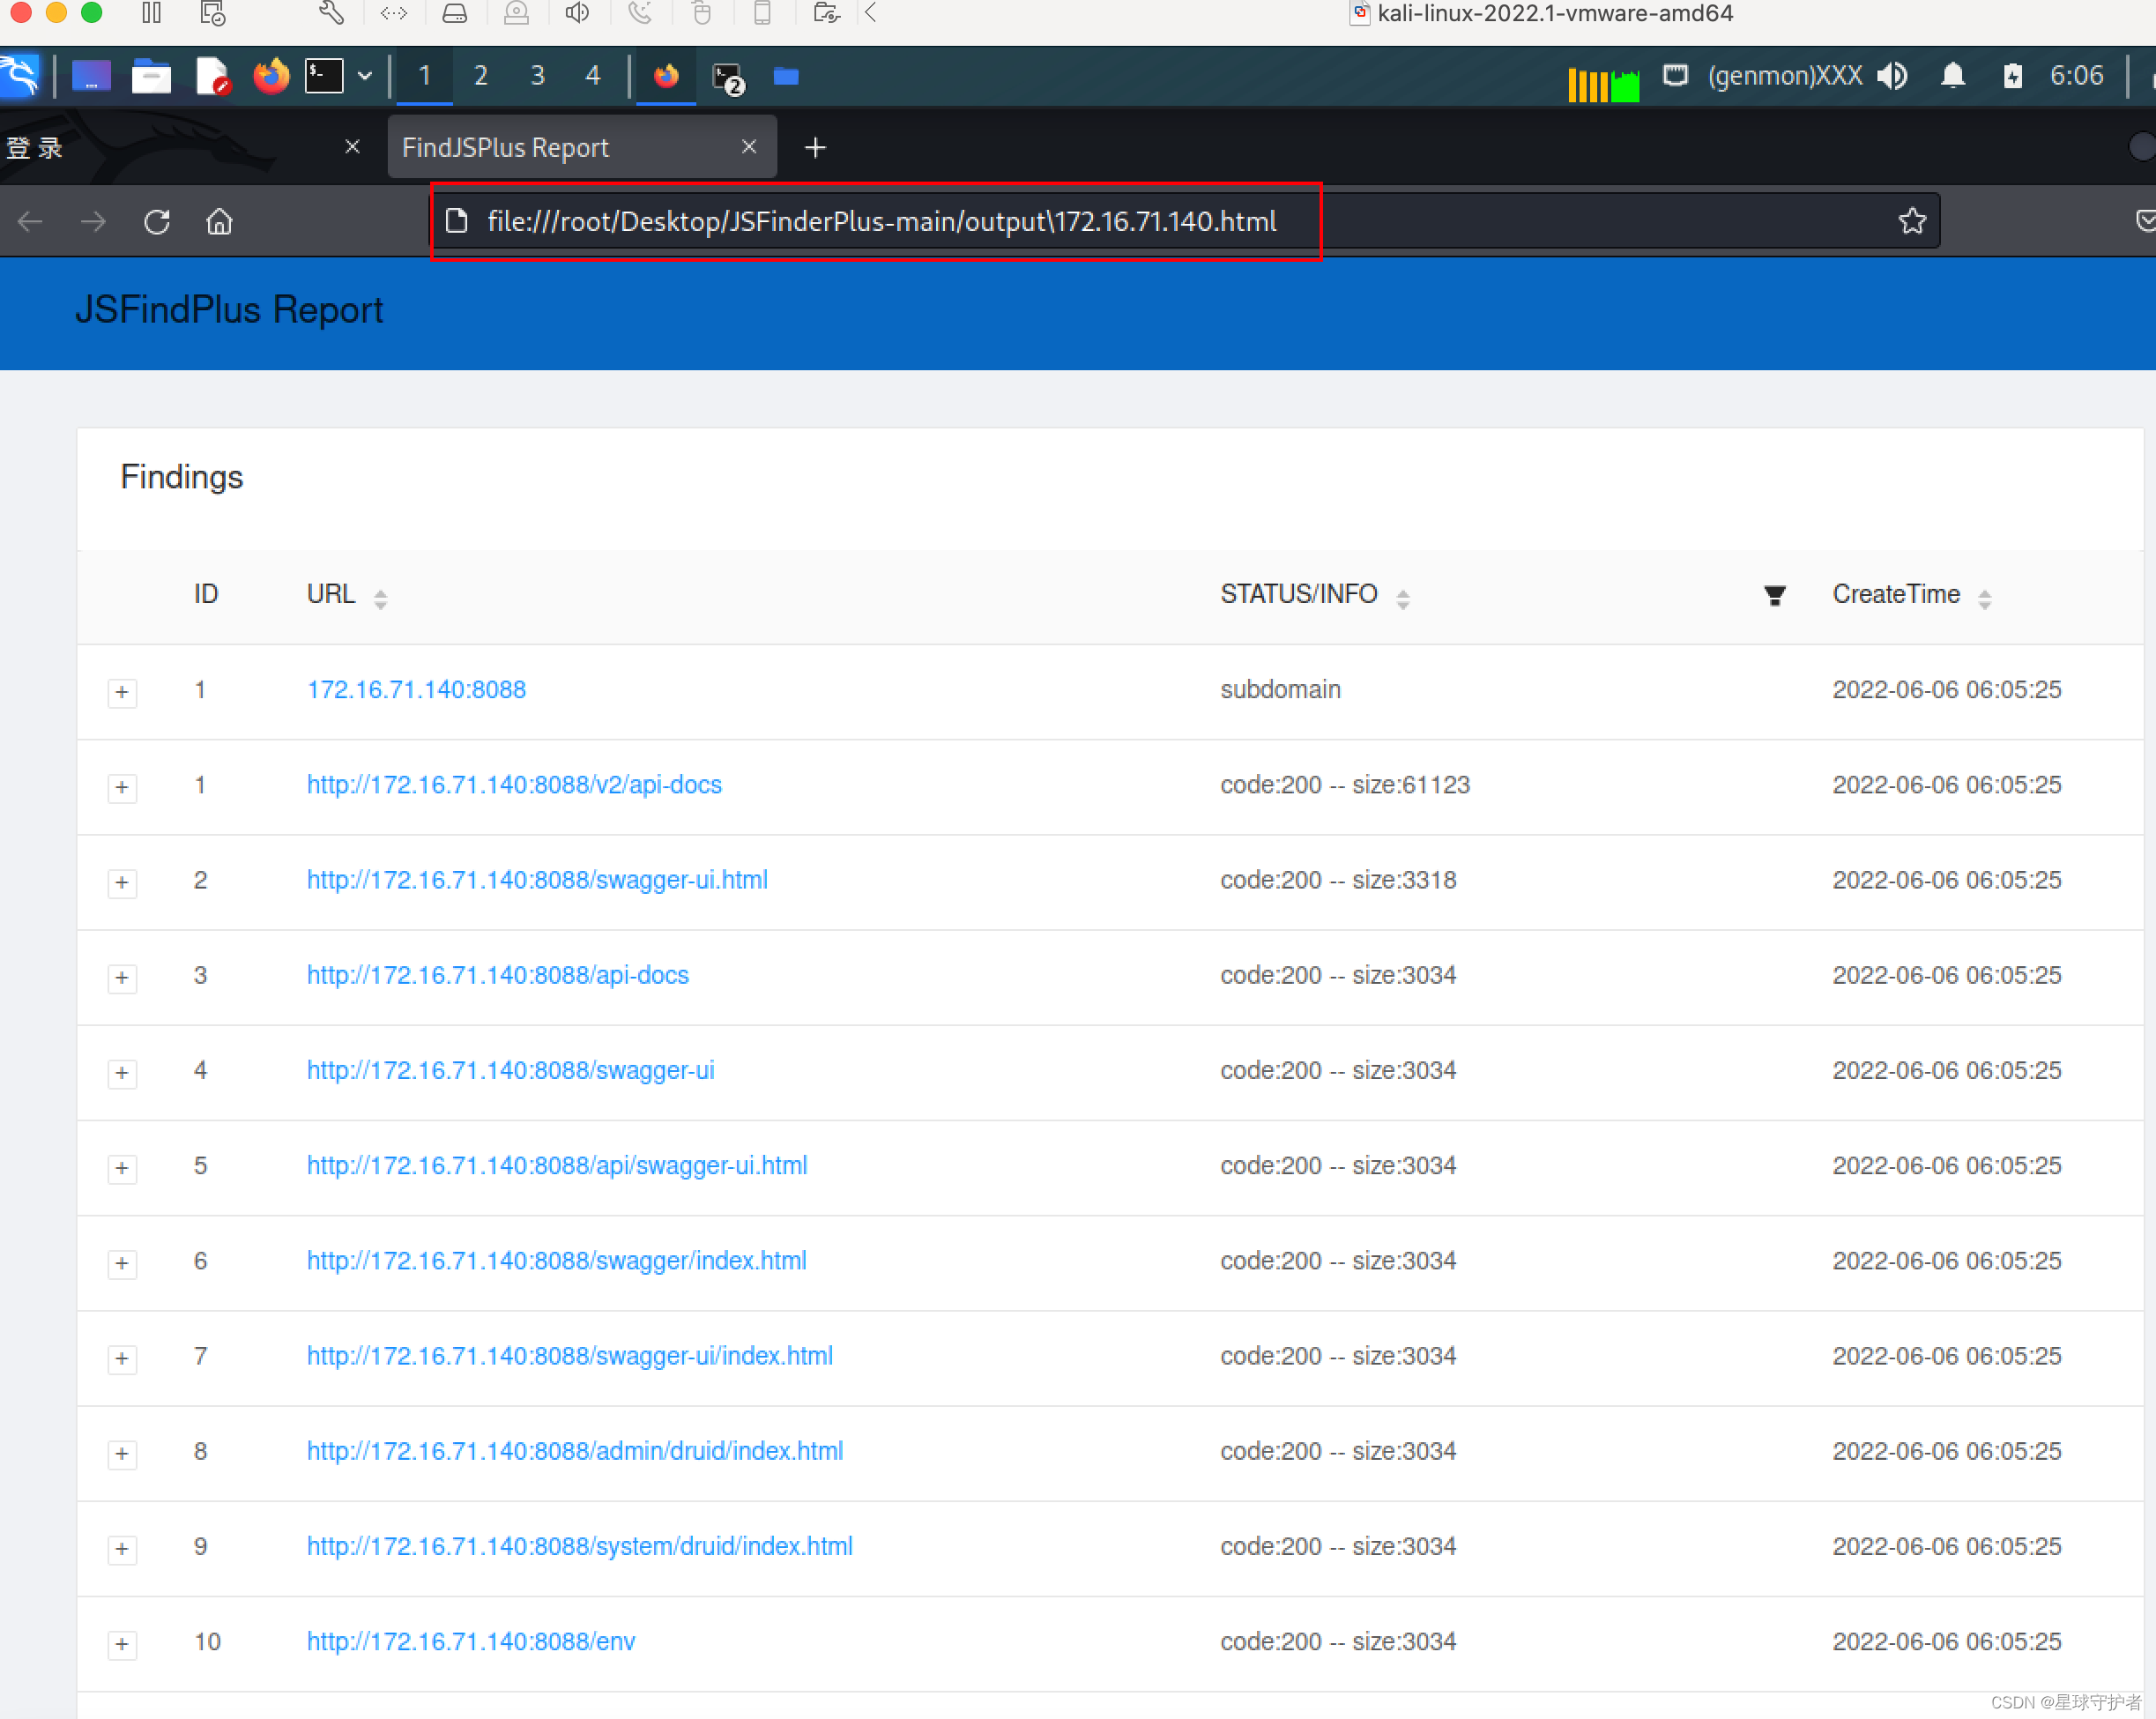Open the terminal emulator launcher
This screenshot has width=2156, height=1719.
(324, 76)
